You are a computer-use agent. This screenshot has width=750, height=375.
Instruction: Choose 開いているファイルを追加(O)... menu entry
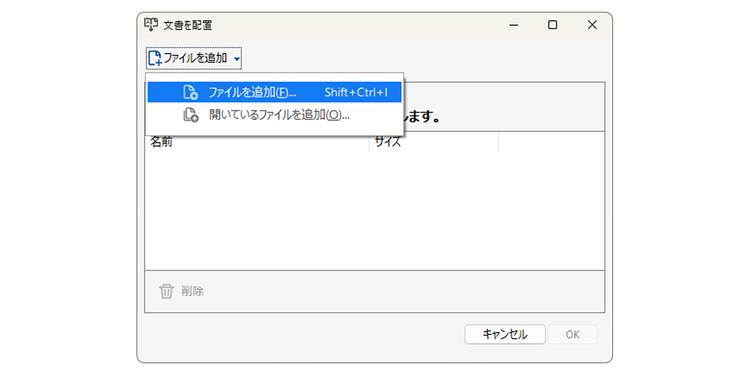tap(274, 115)
